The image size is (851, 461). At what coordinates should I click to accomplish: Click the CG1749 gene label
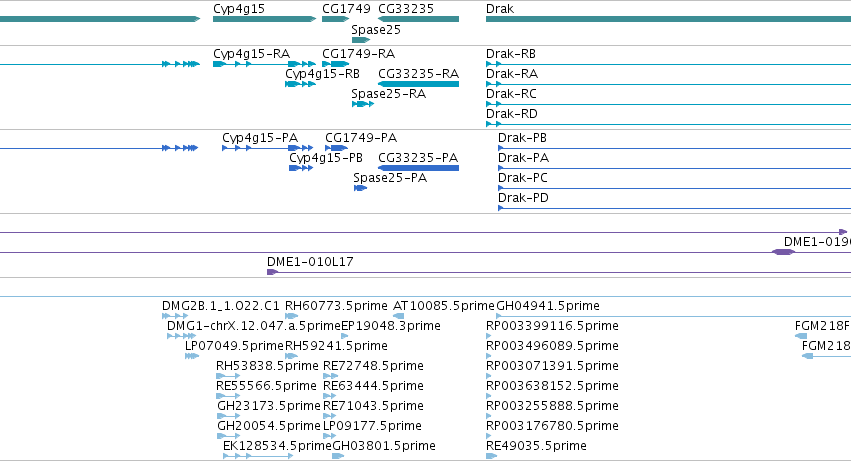[x=346, y=9]
